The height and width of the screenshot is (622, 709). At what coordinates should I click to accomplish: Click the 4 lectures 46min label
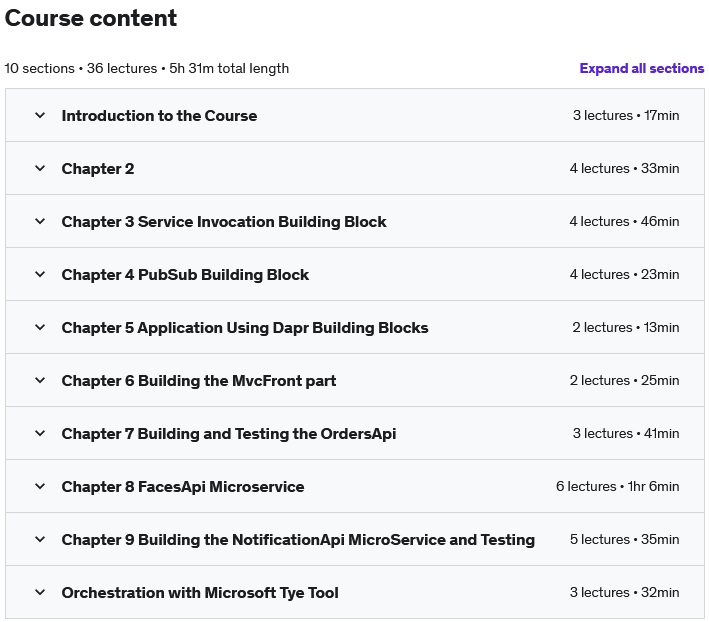point(624,221)
